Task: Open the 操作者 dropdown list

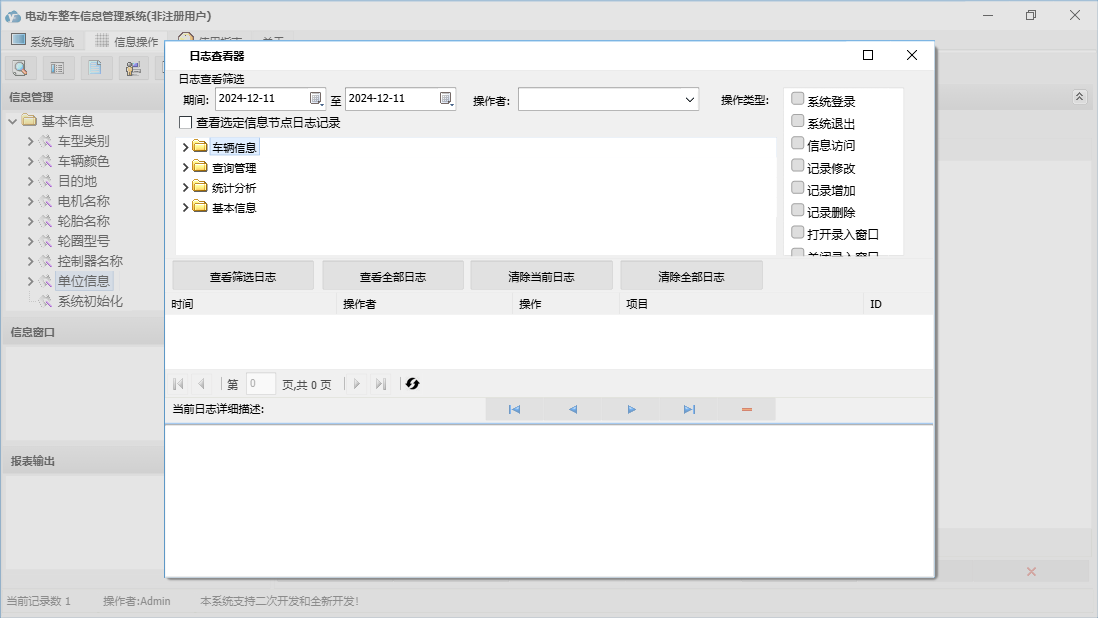Action: [690, 99]
